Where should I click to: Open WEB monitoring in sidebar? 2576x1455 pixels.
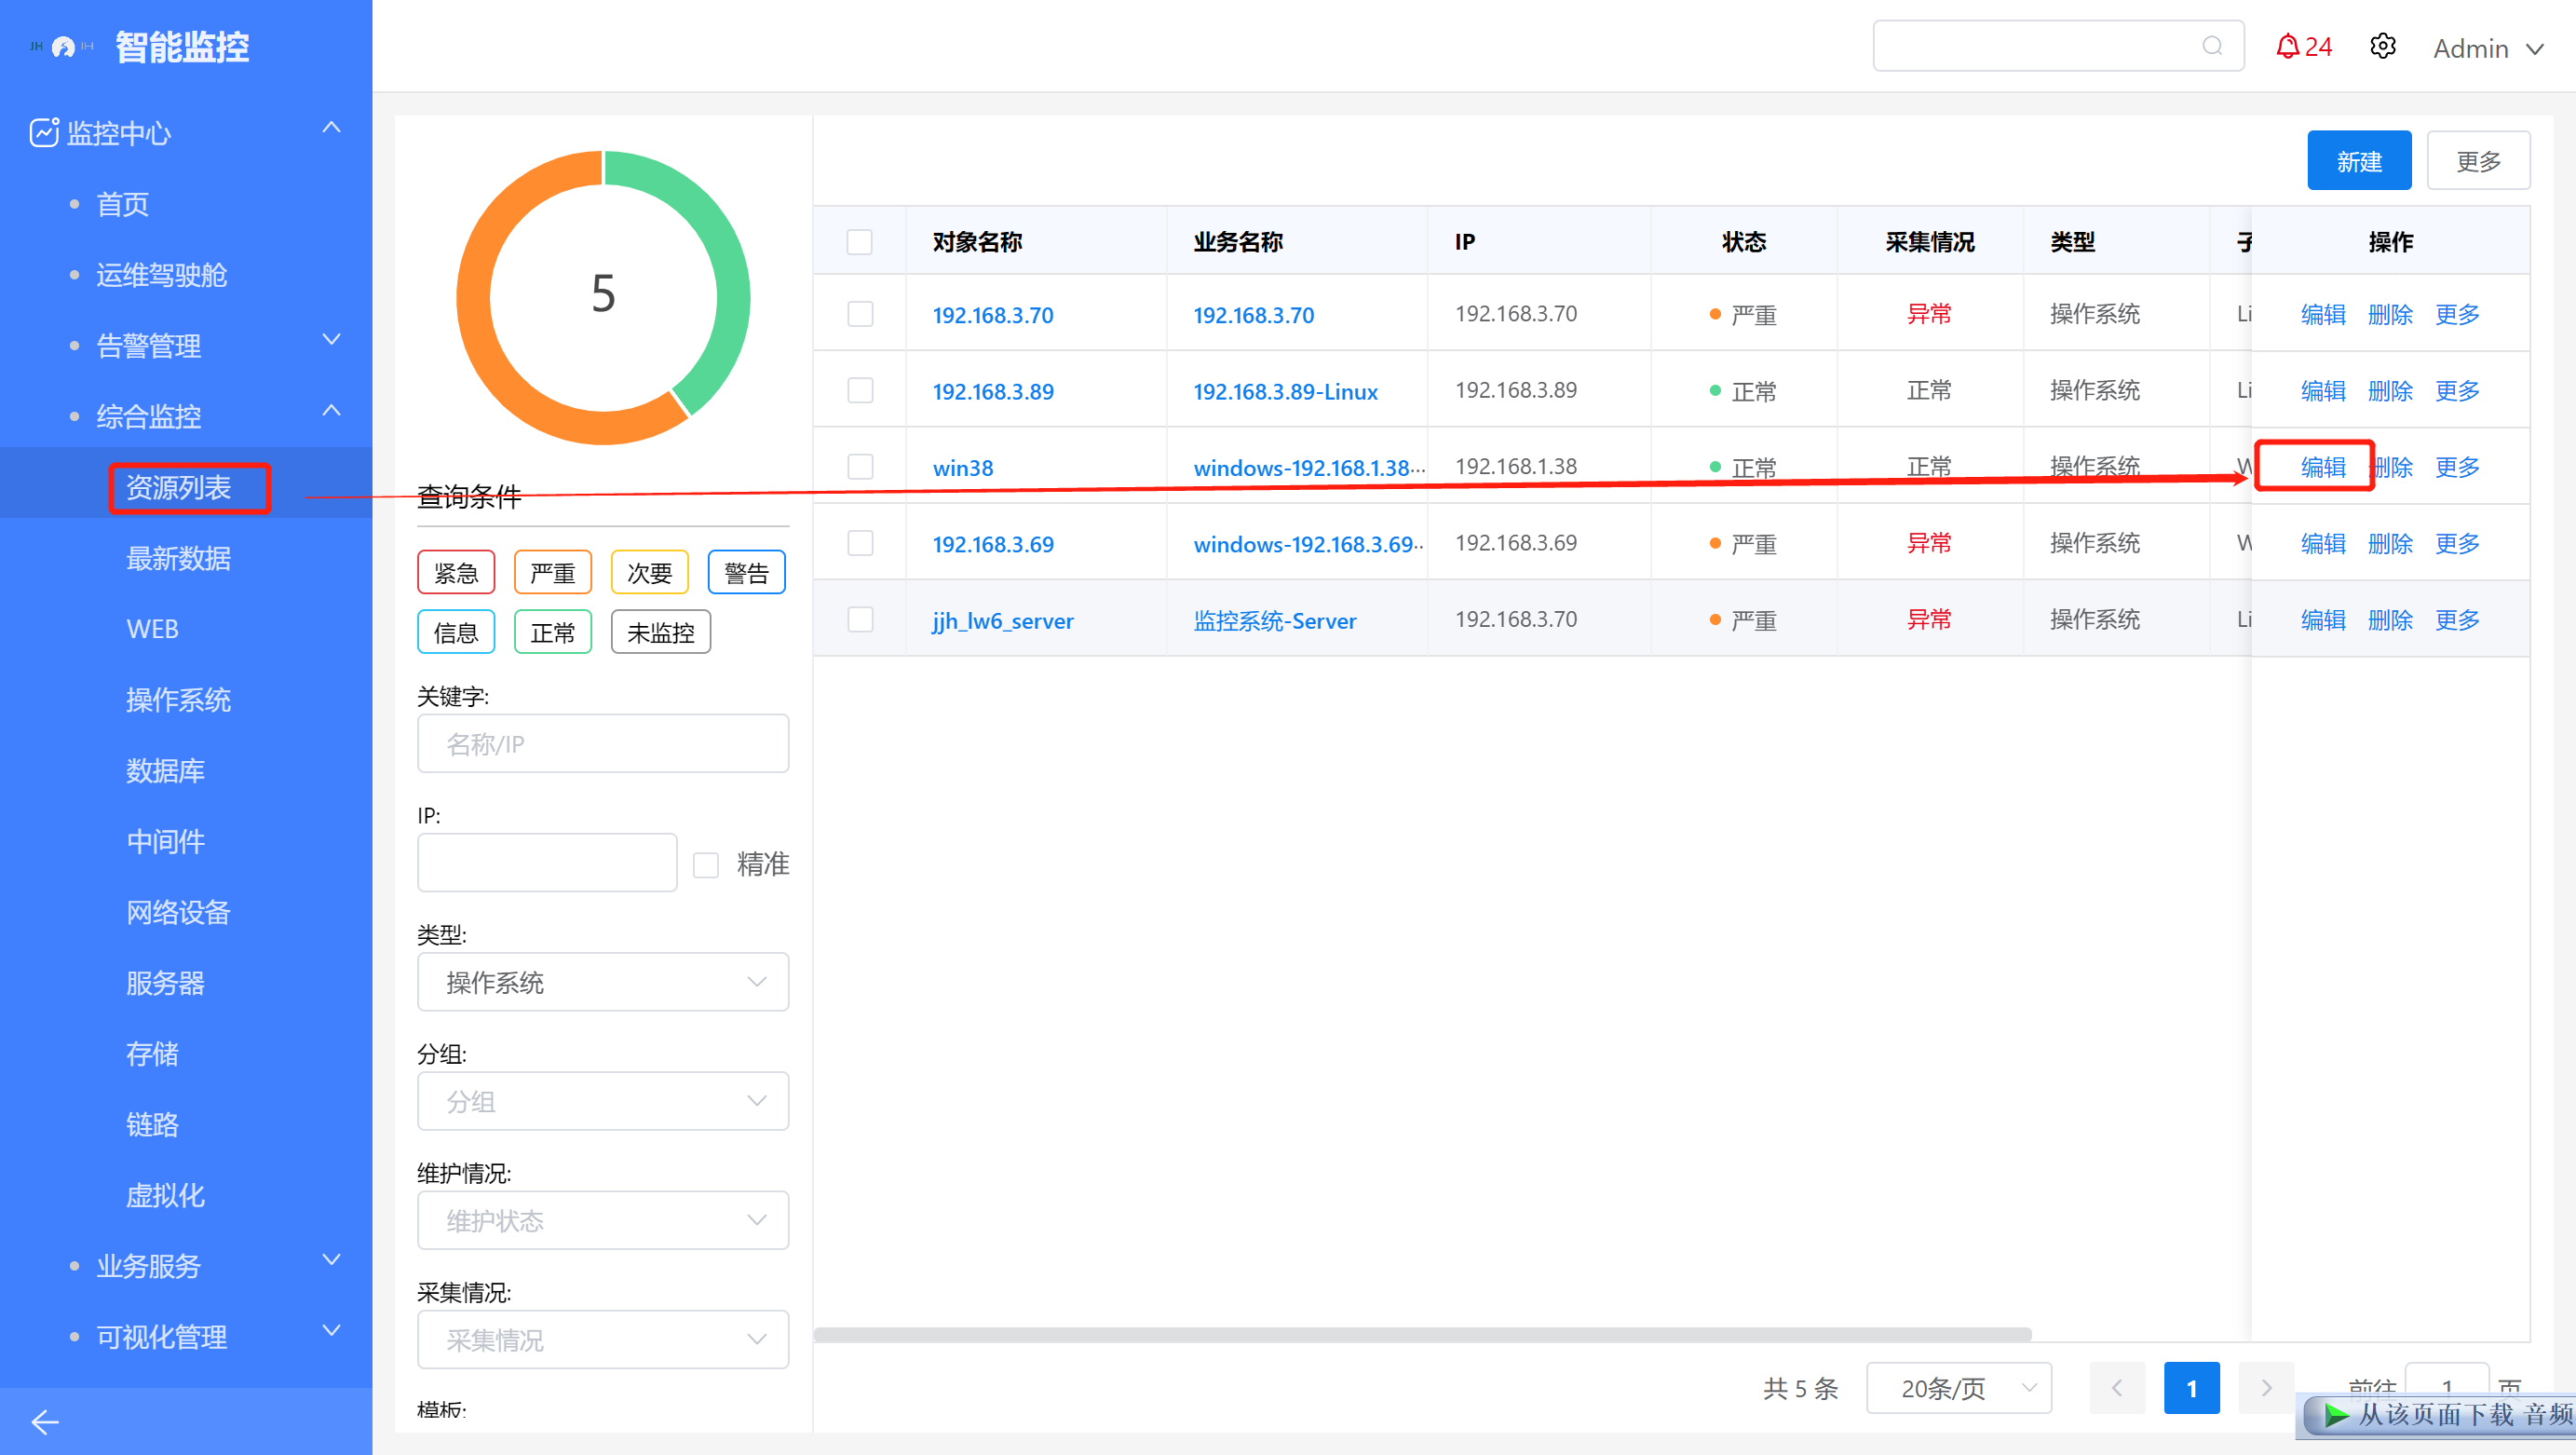(152, 629)
